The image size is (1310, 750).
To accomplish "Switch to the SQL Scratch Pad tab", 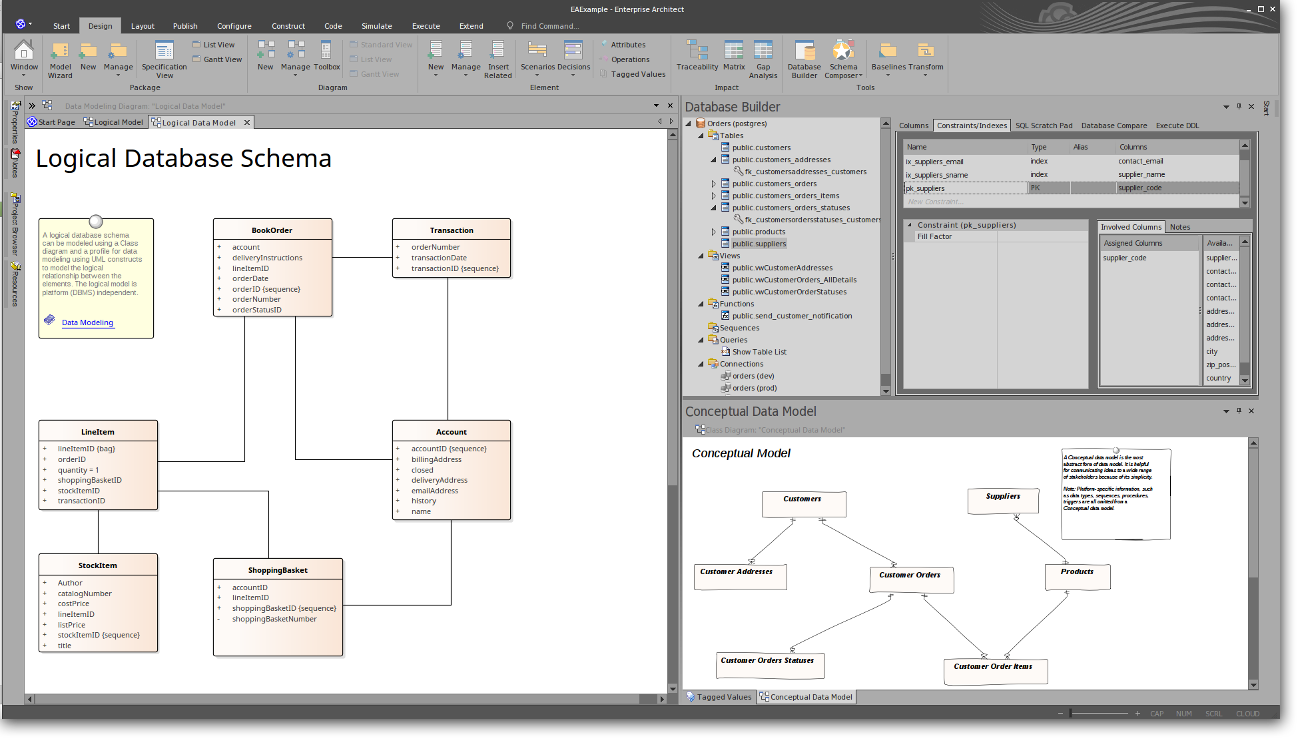I will [1043, 126].
